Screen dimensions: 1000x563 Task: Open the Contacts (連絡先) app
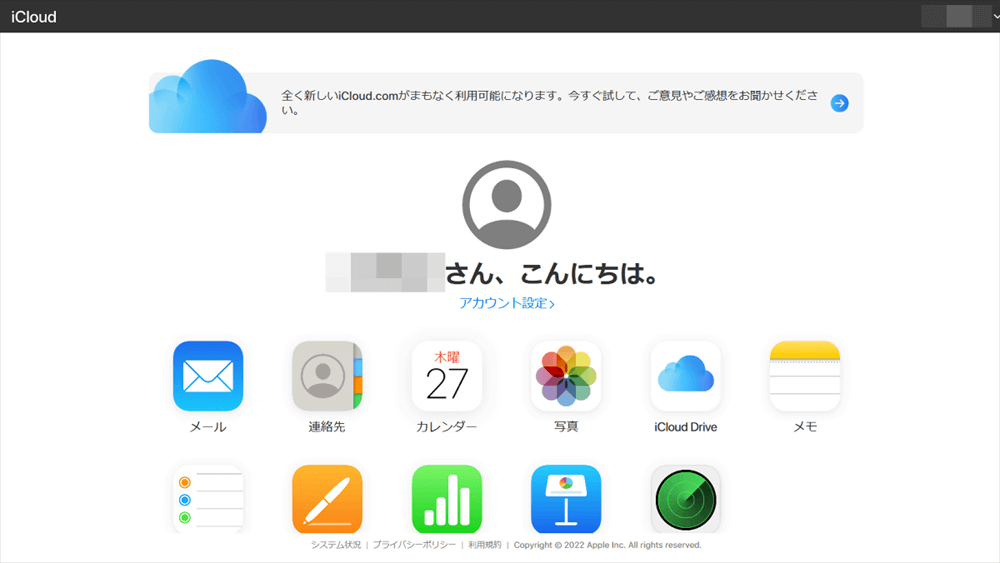click(327, 376)
